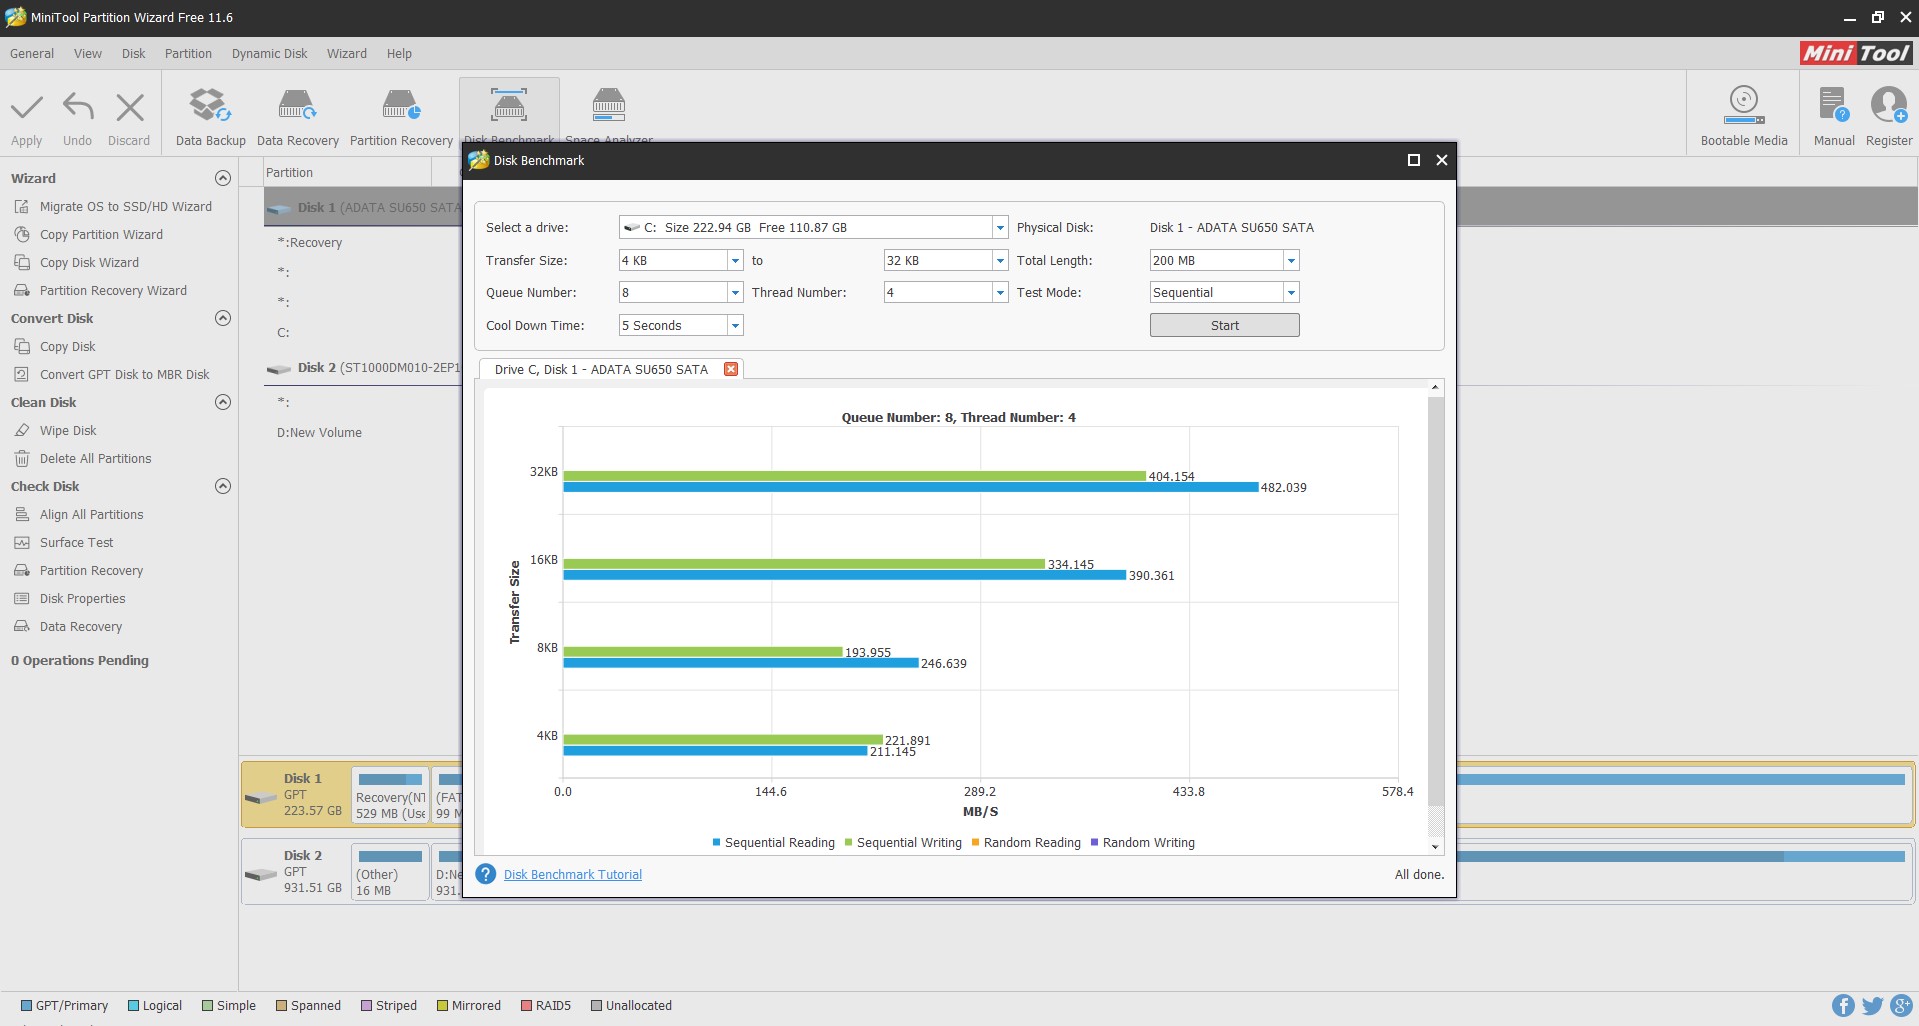This screenshot has width=1919, height=1026.
Task: Select the Disk 2 GPT disk map block
Action: [x=296, y=871]
